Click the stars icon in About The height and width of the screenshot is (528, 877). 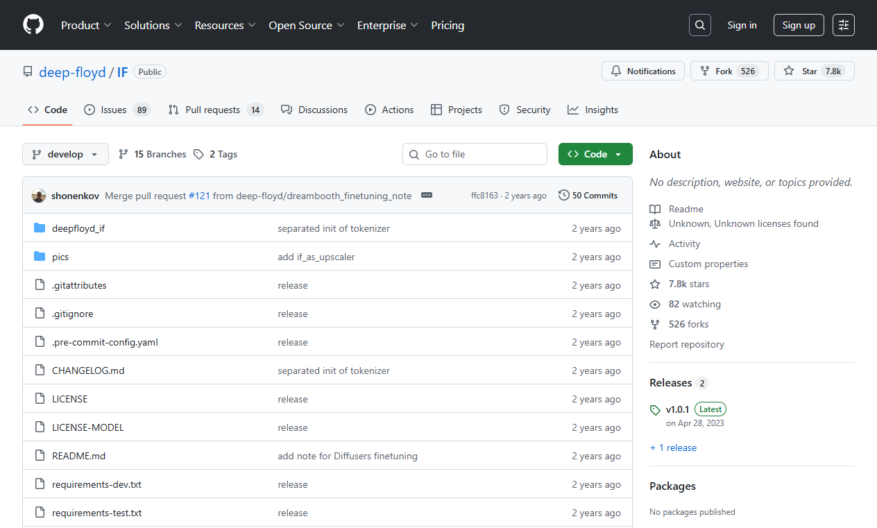[655, 284]
